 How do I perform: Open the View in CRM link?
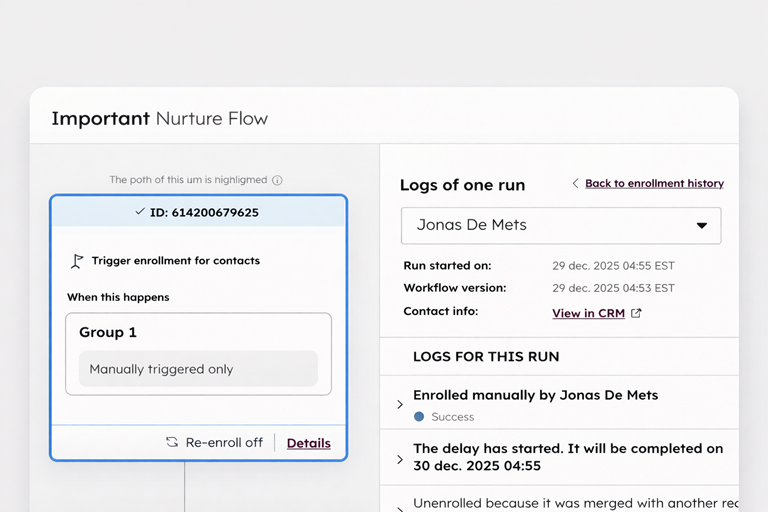pos(588,313)
